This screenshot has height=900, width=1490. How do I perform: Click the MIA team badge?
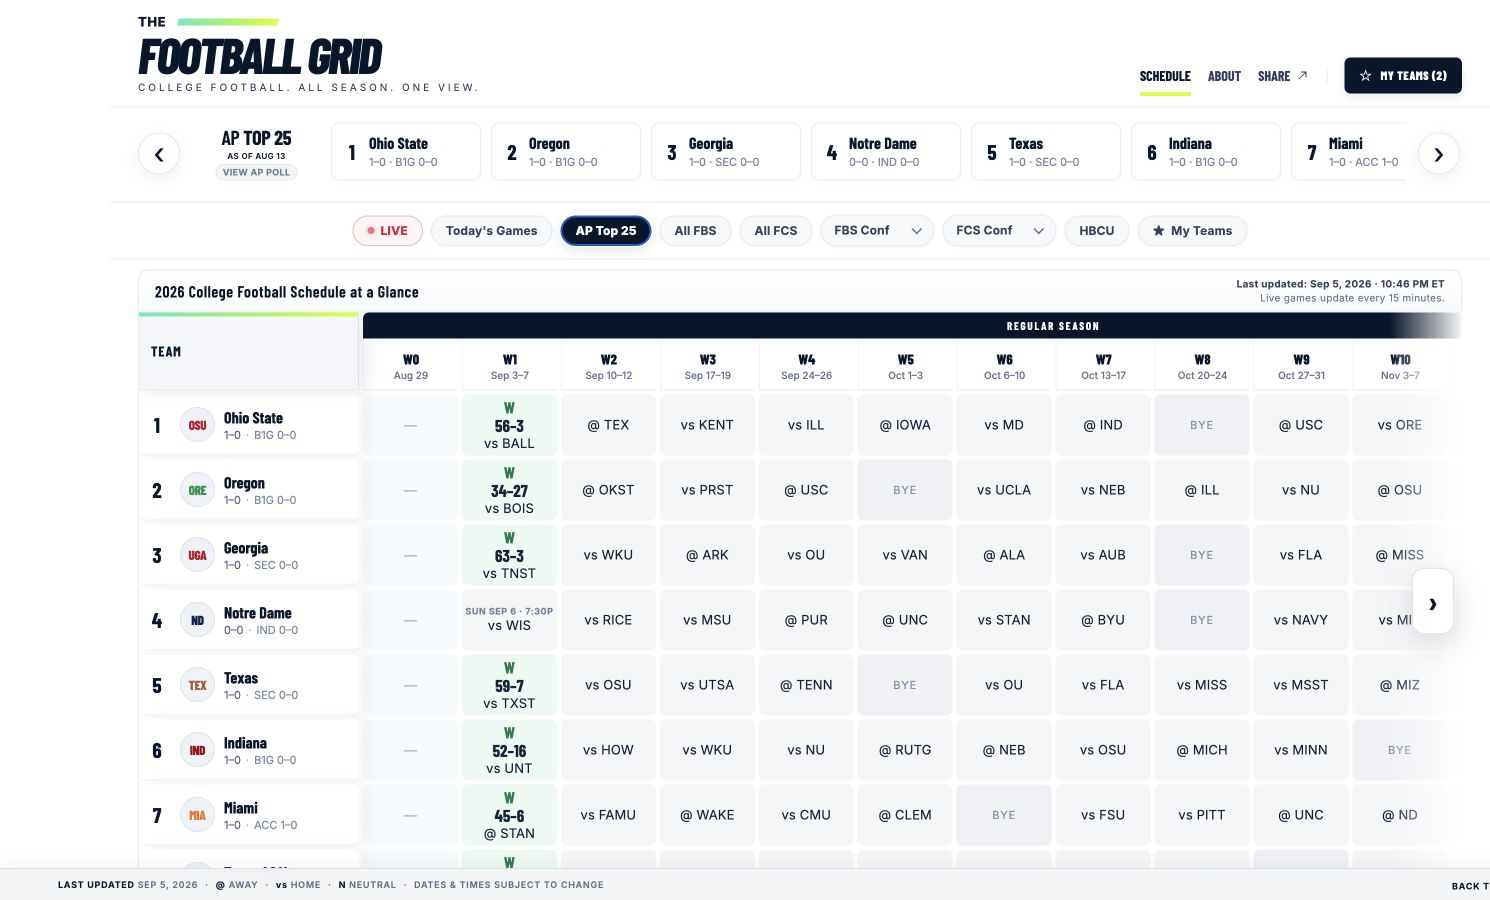(198, 815)
